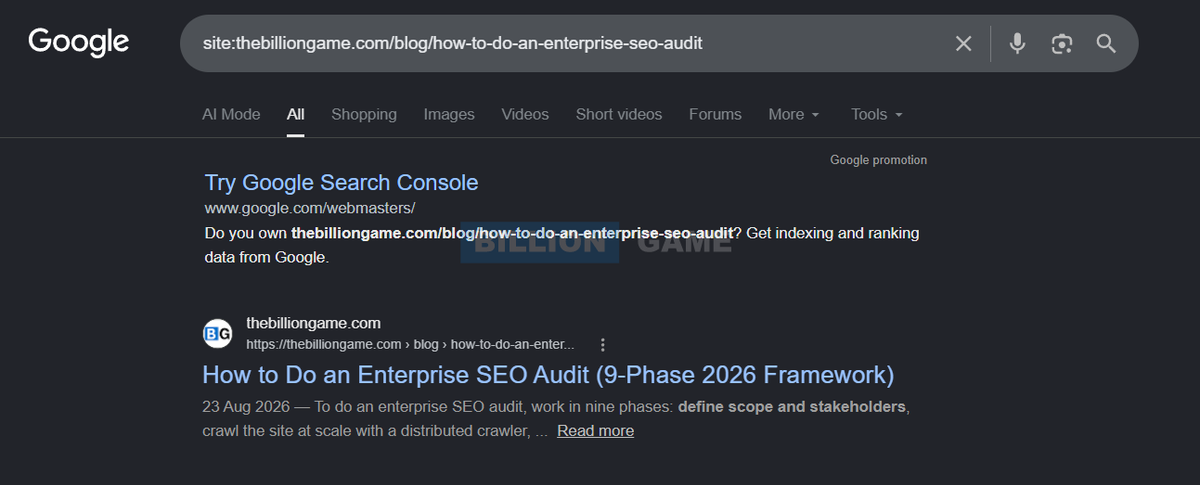Clear the search query with X icon
1200x485 pixels.
click(x=963, y=43)
